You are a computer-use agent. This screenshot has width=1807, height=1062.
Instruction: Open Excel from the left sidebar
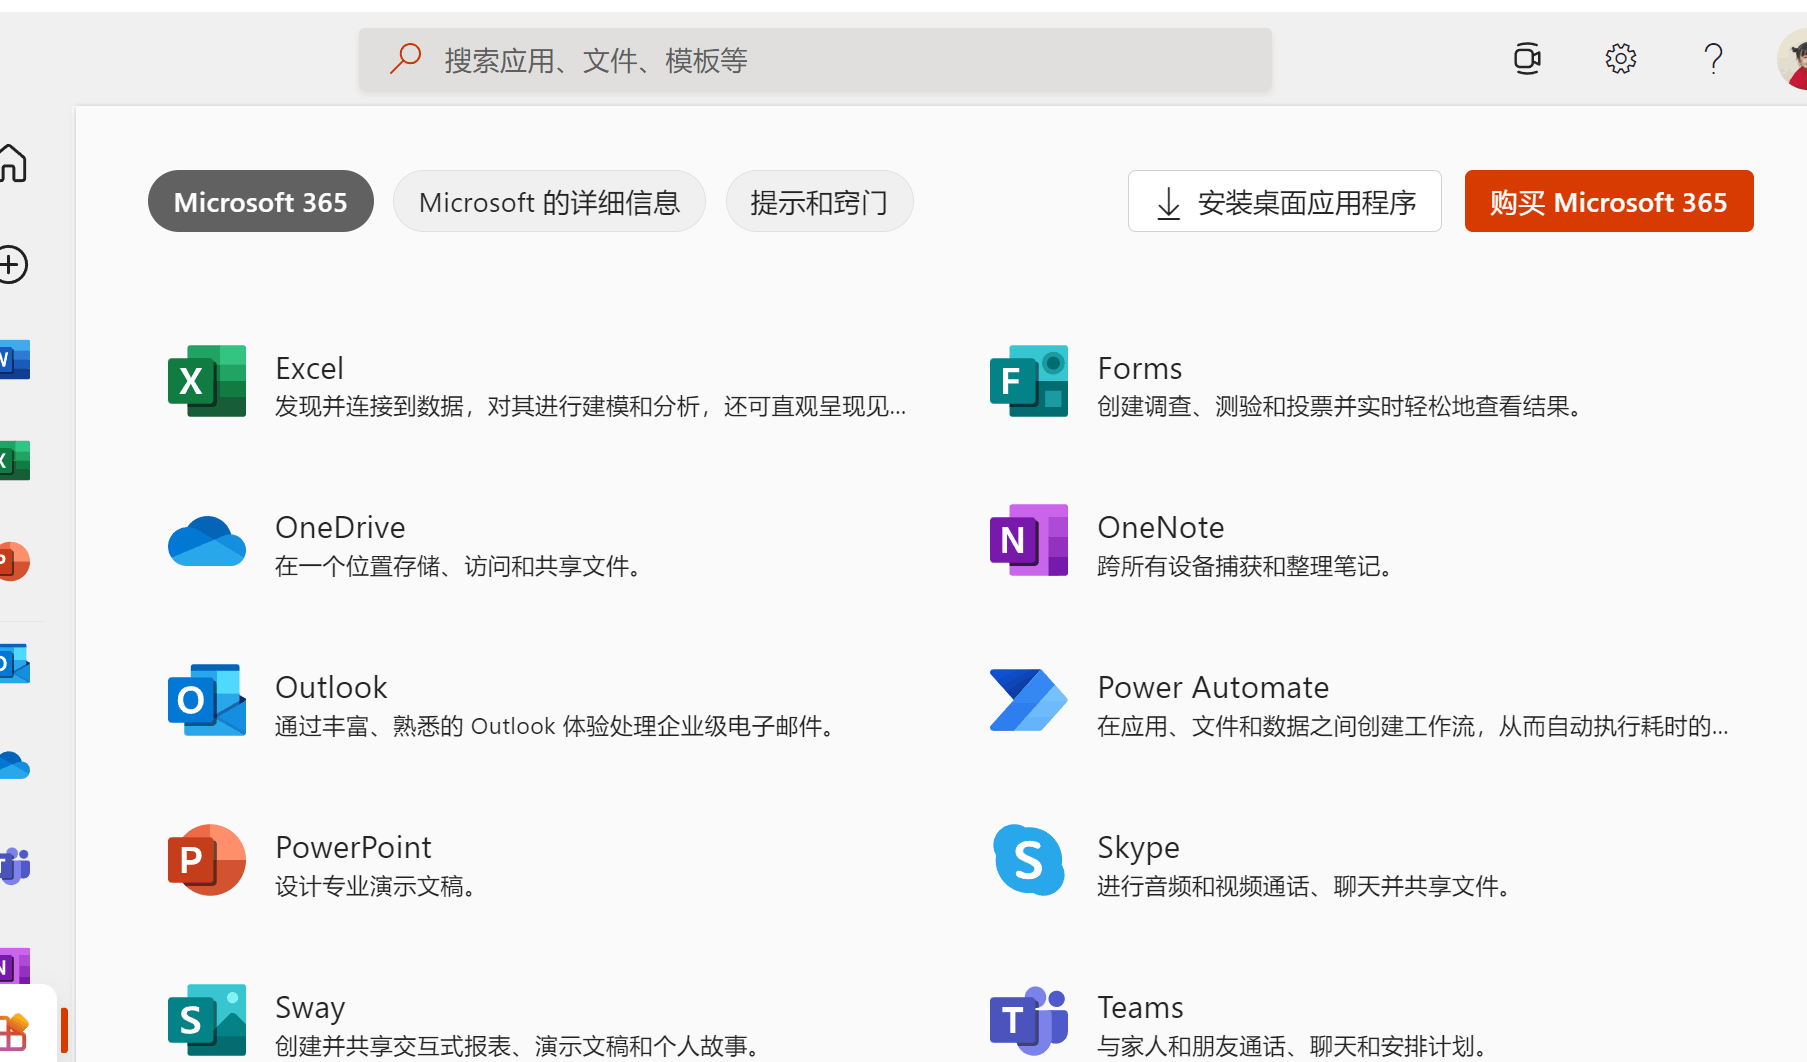(14, 461)
